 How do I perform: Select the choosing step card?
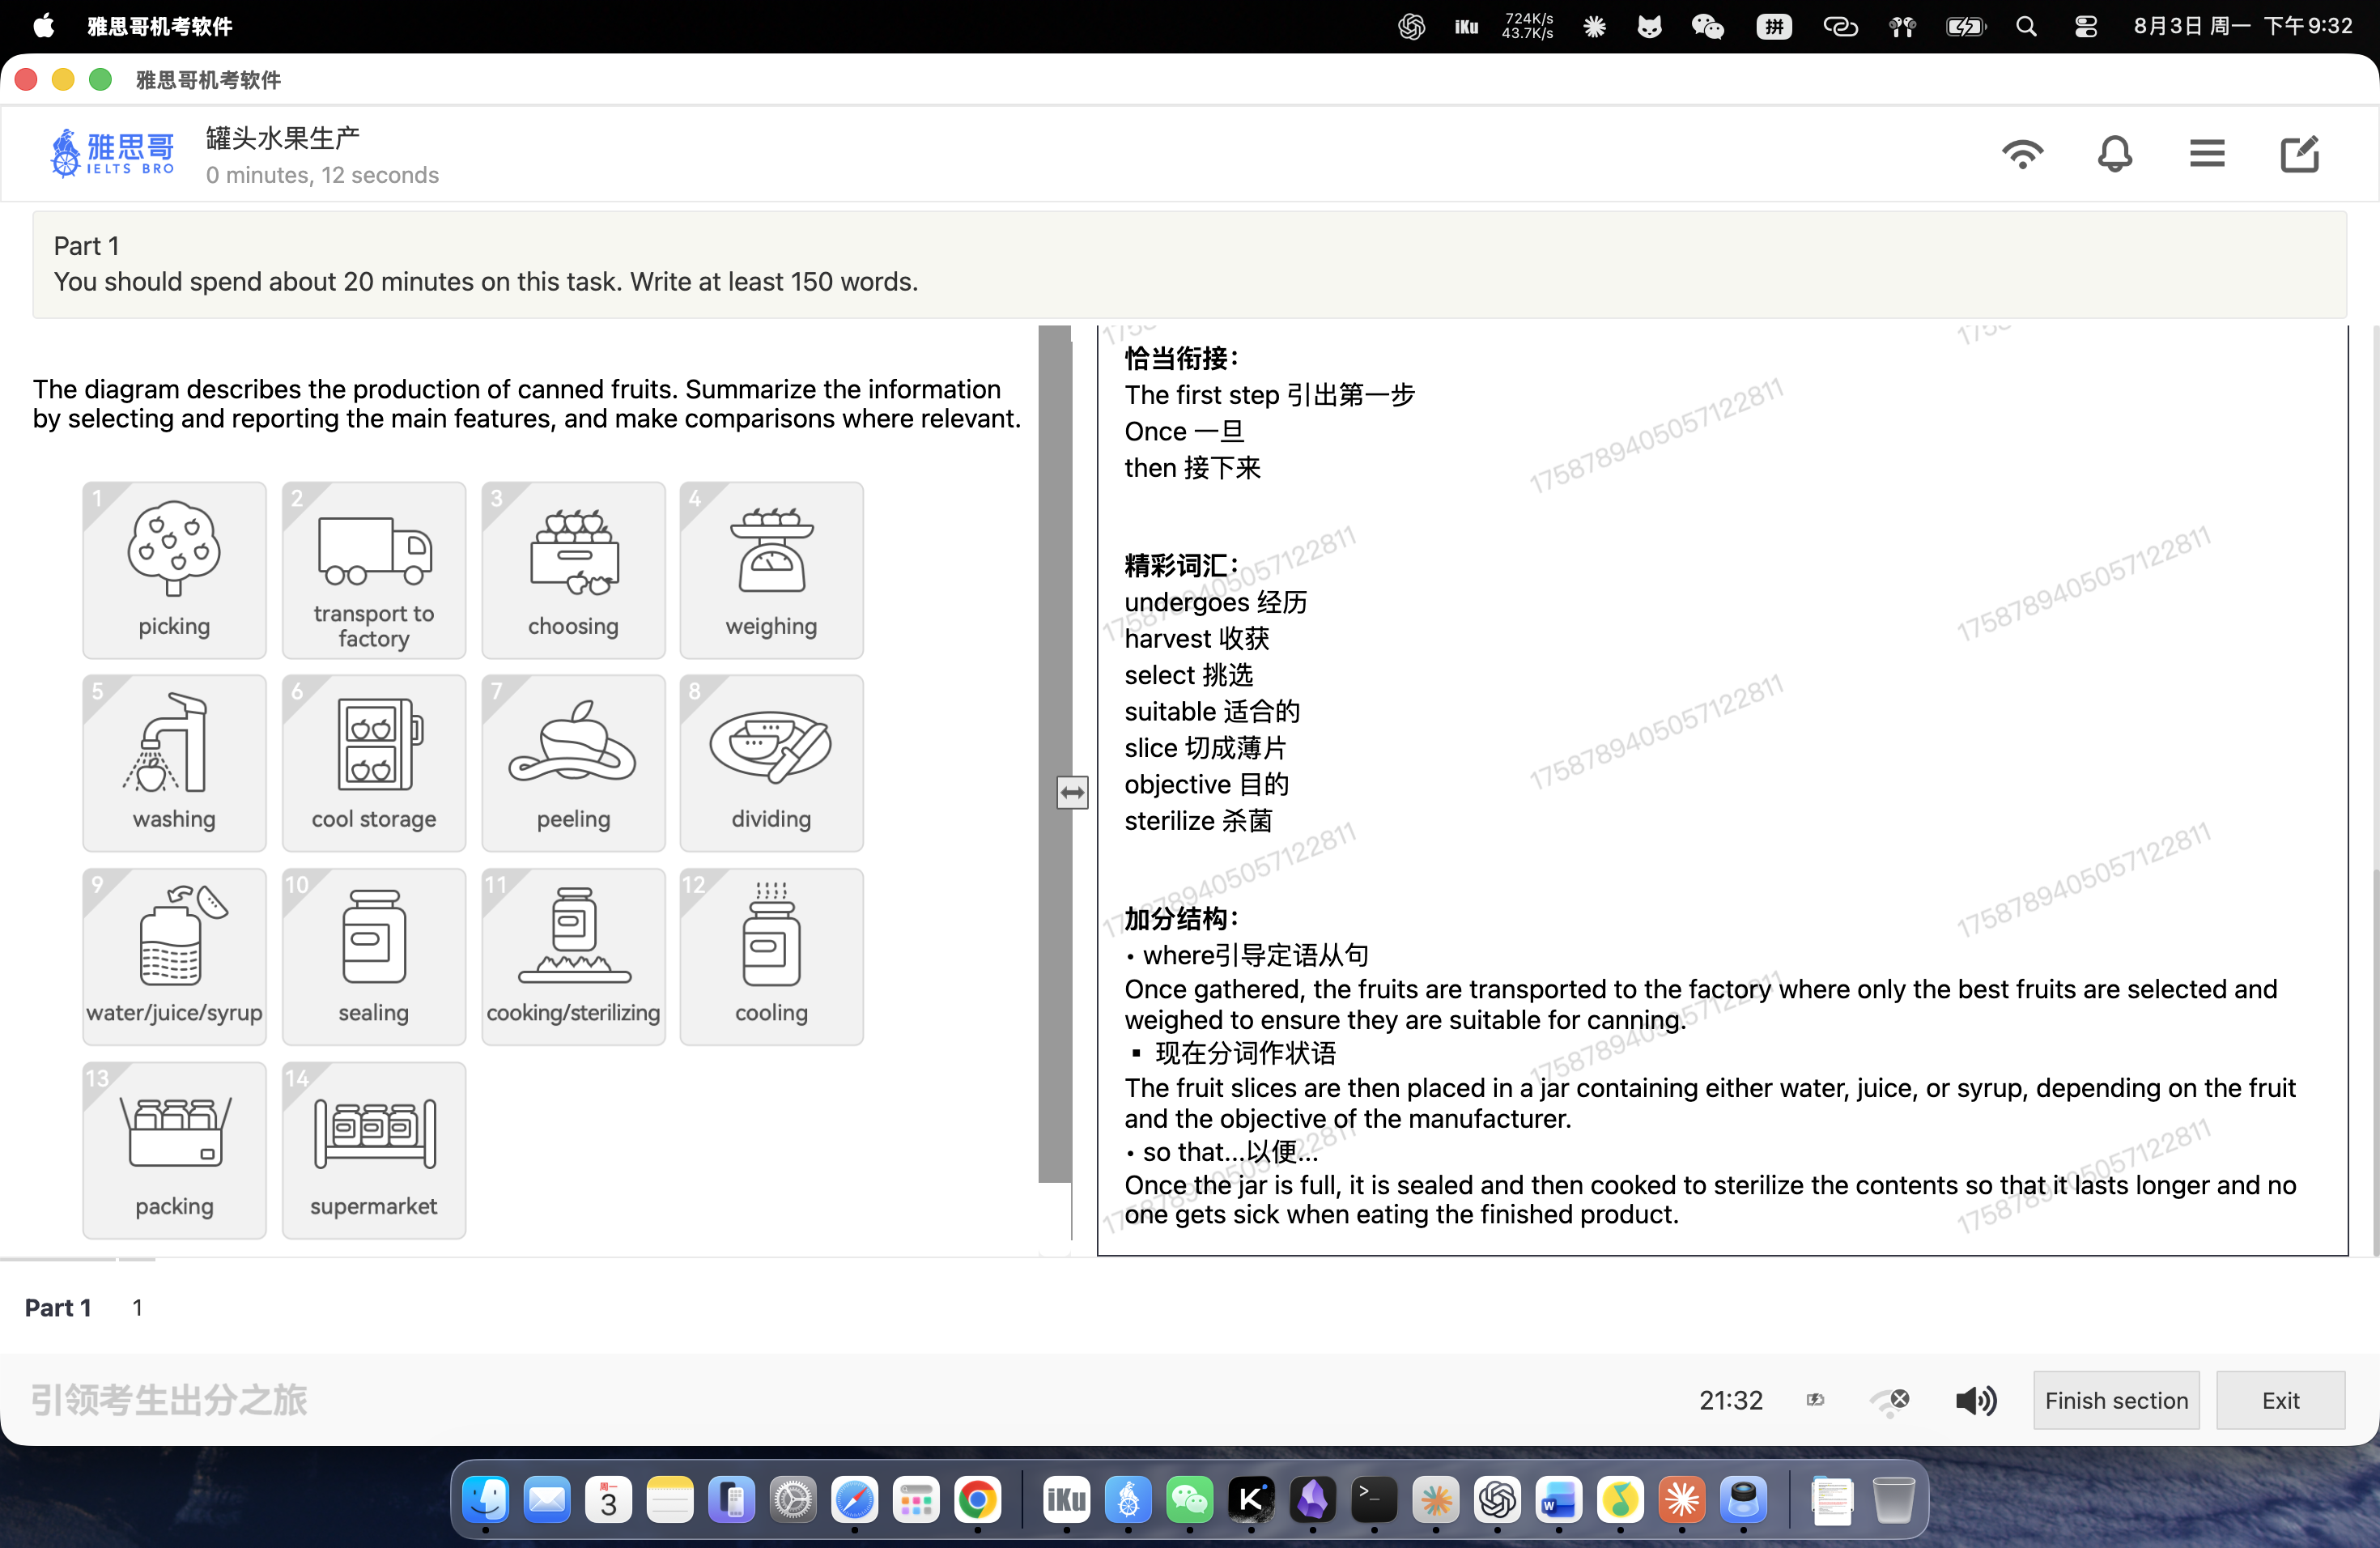[x=573, y=570]
